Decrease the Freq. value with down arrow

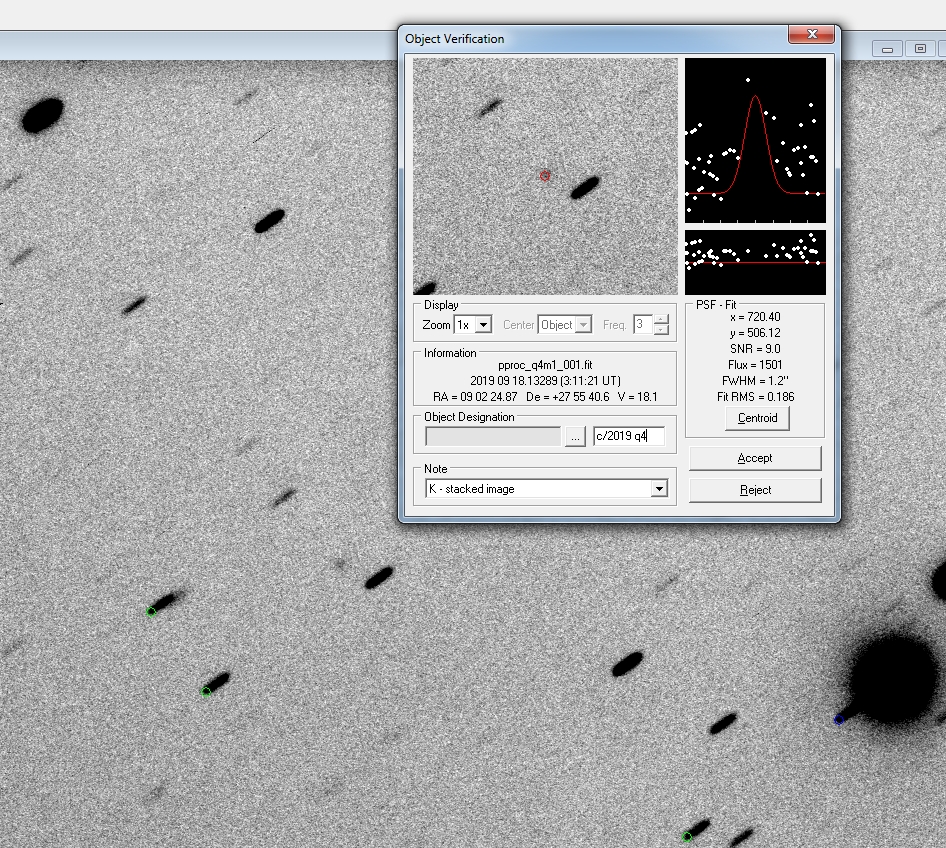661,329
